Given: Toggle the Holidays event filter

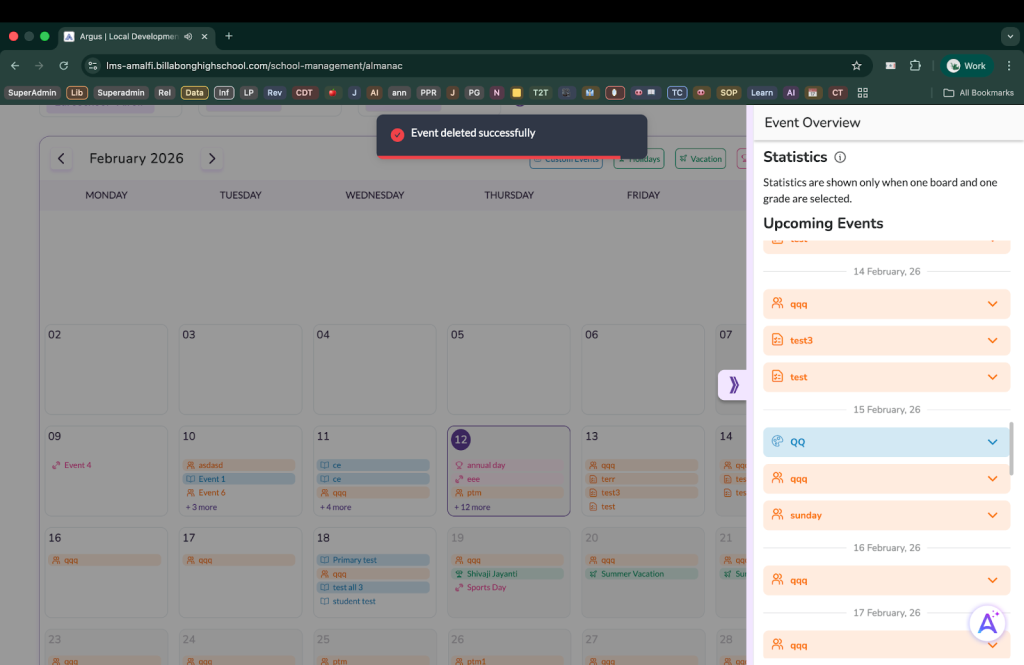Looking at the screenshot, I should 639,159.
